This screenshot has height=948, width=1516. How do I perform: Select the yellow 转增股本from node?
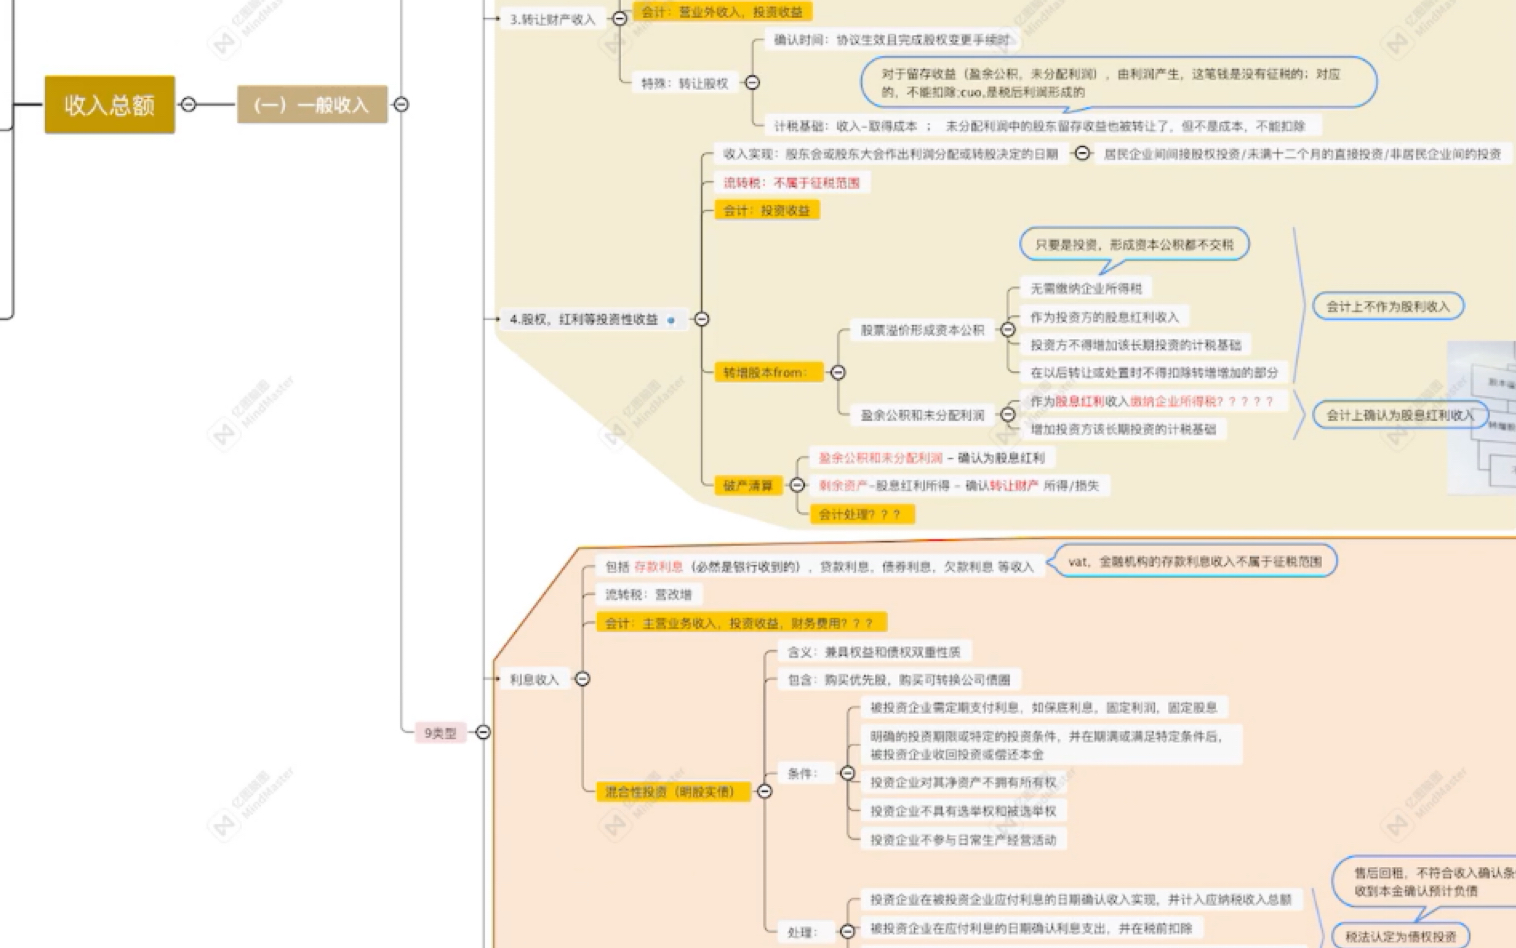pos(768,372)
